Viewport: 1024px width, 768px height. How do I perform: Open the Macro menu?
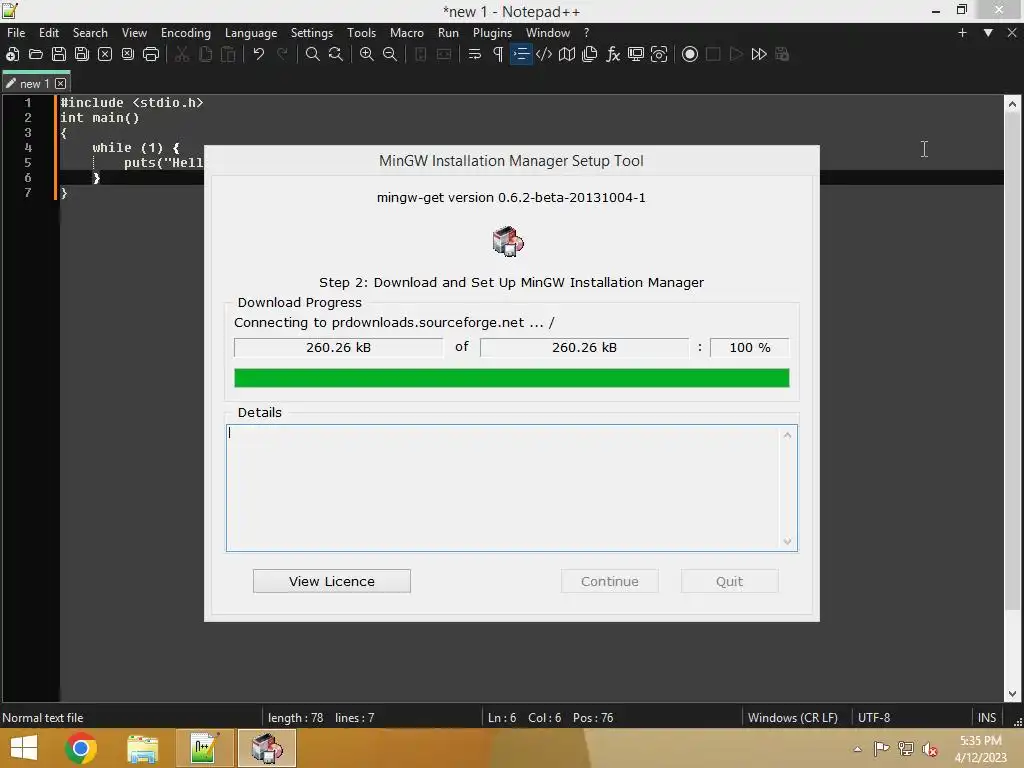pos(407,33)
